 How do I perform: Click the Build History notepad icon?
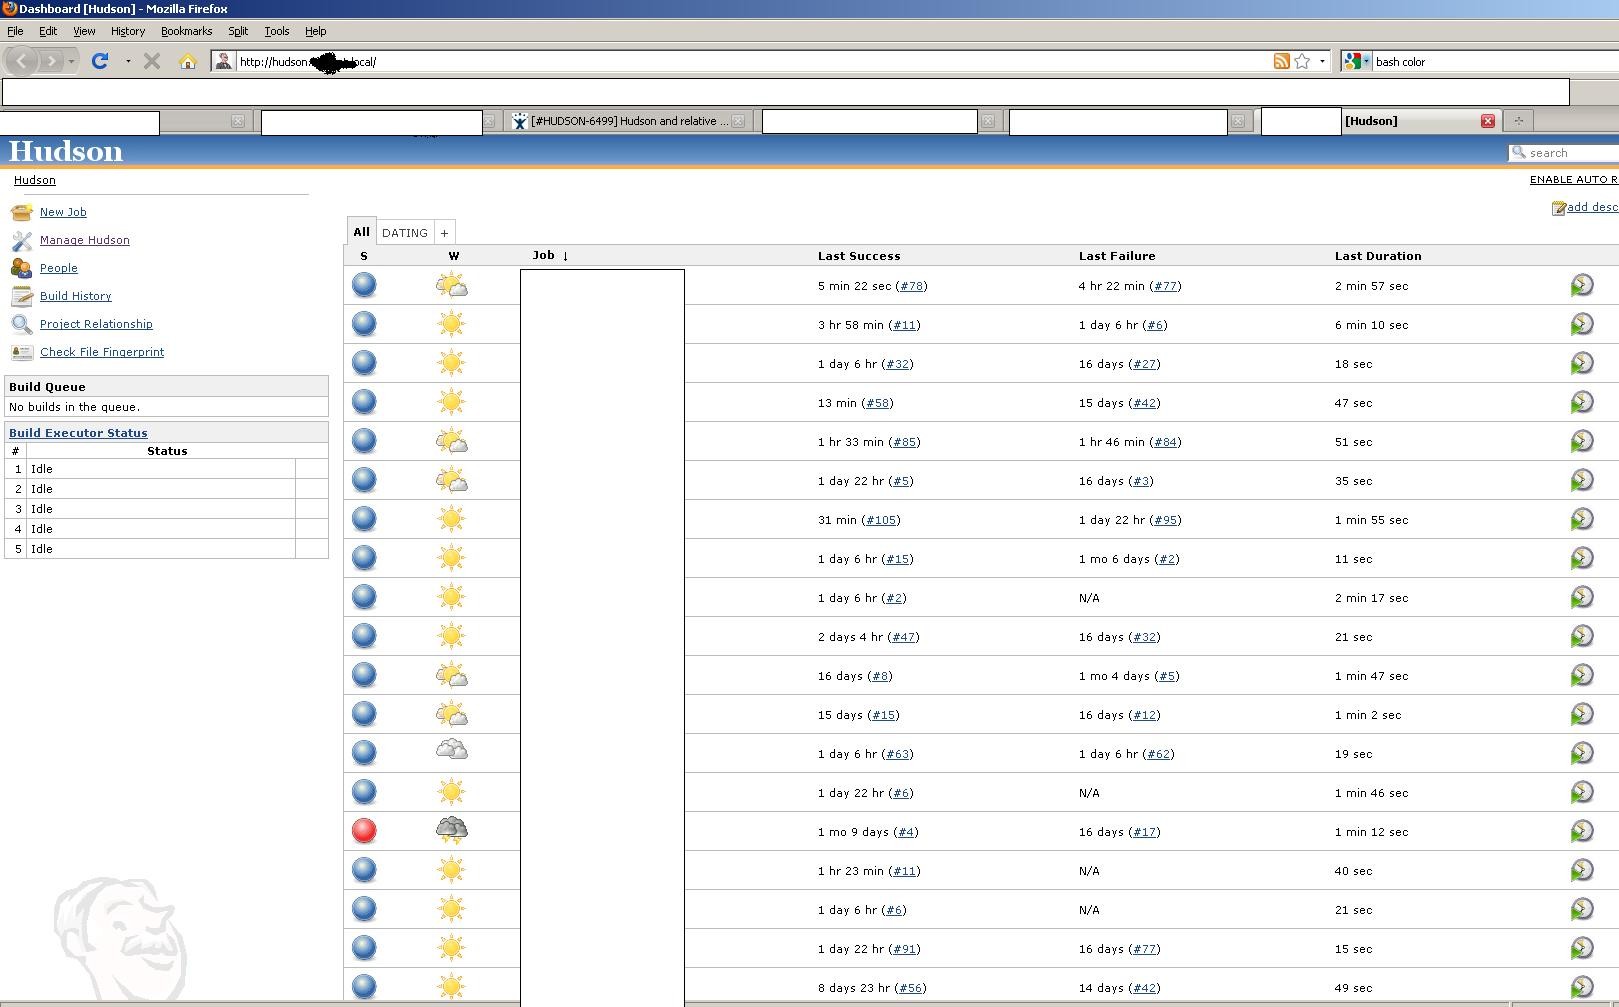point(21,296)
